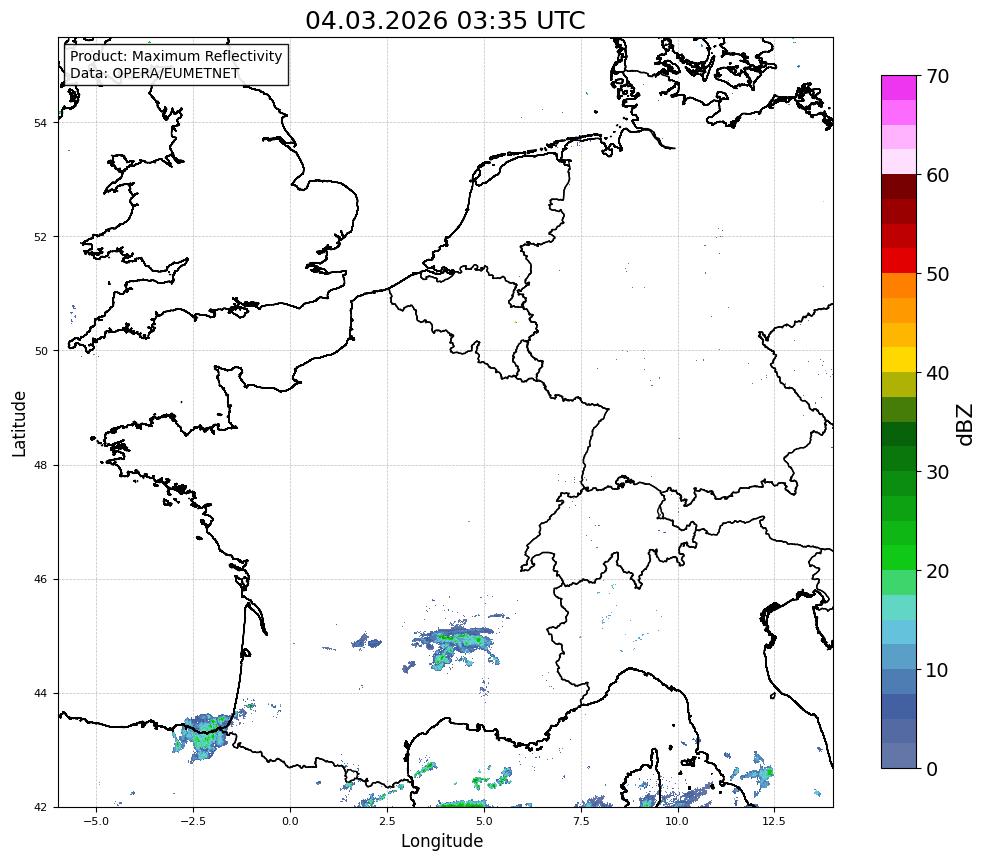Click the dark red colorbar band below 60
The height and width of the screenshot is (860, 985).
[899, 187]
